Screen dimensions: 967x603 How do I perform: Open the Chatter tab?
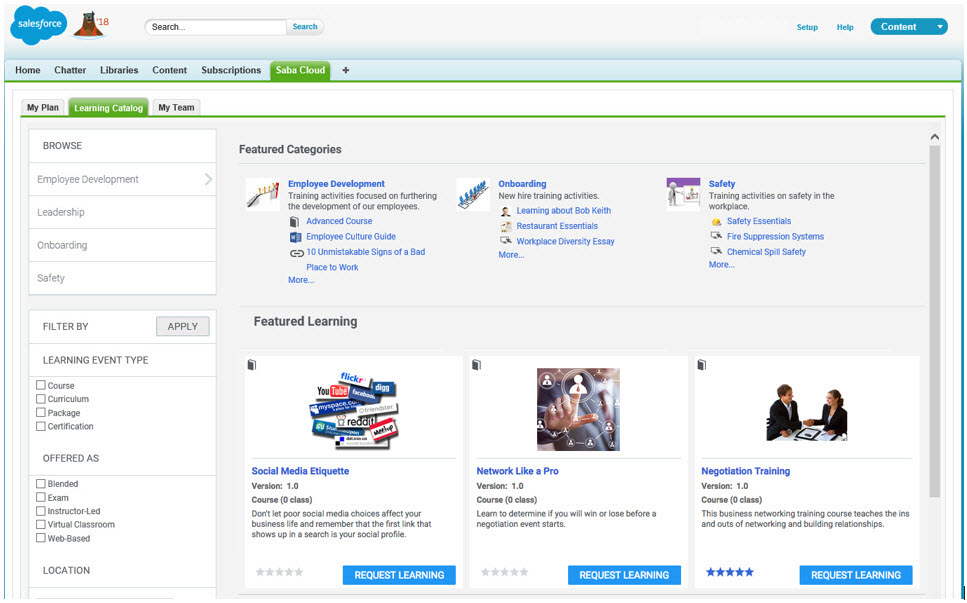pyautogui.click(x=70, y=70)
